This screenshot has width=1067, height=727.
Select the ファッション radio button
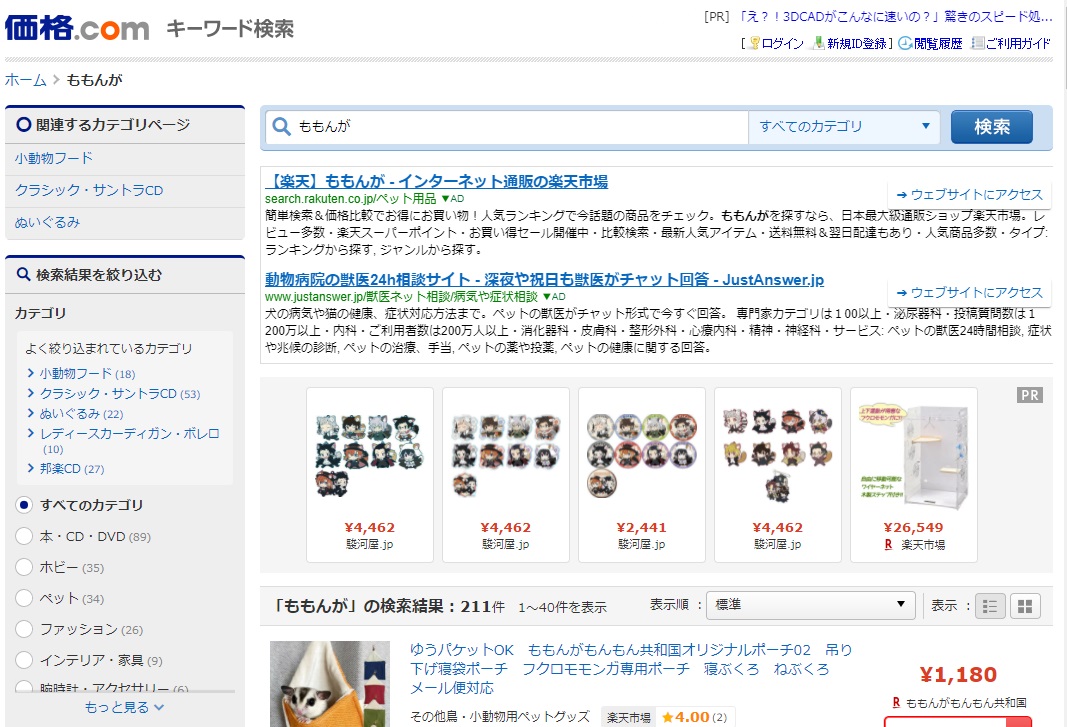click(24, 629)
